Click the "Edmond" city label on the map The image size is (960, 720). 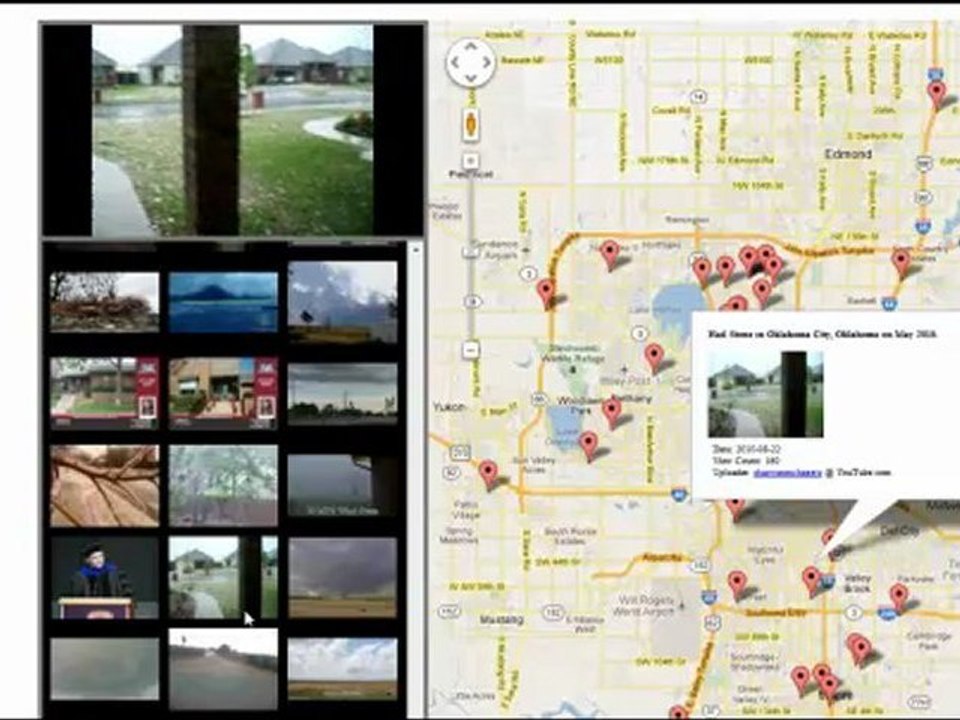(x=848, y=154)
